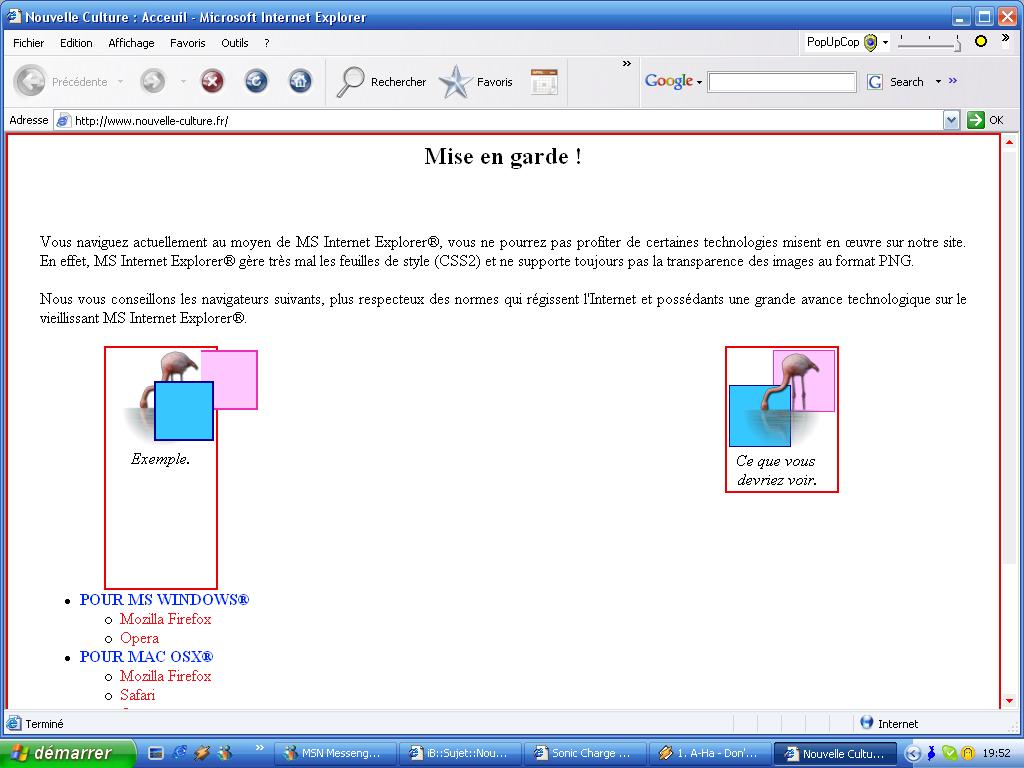Launch Internet Explorer from quick launch
Viewport: 1024px width, 768px height.
click(x=179, y=753)
